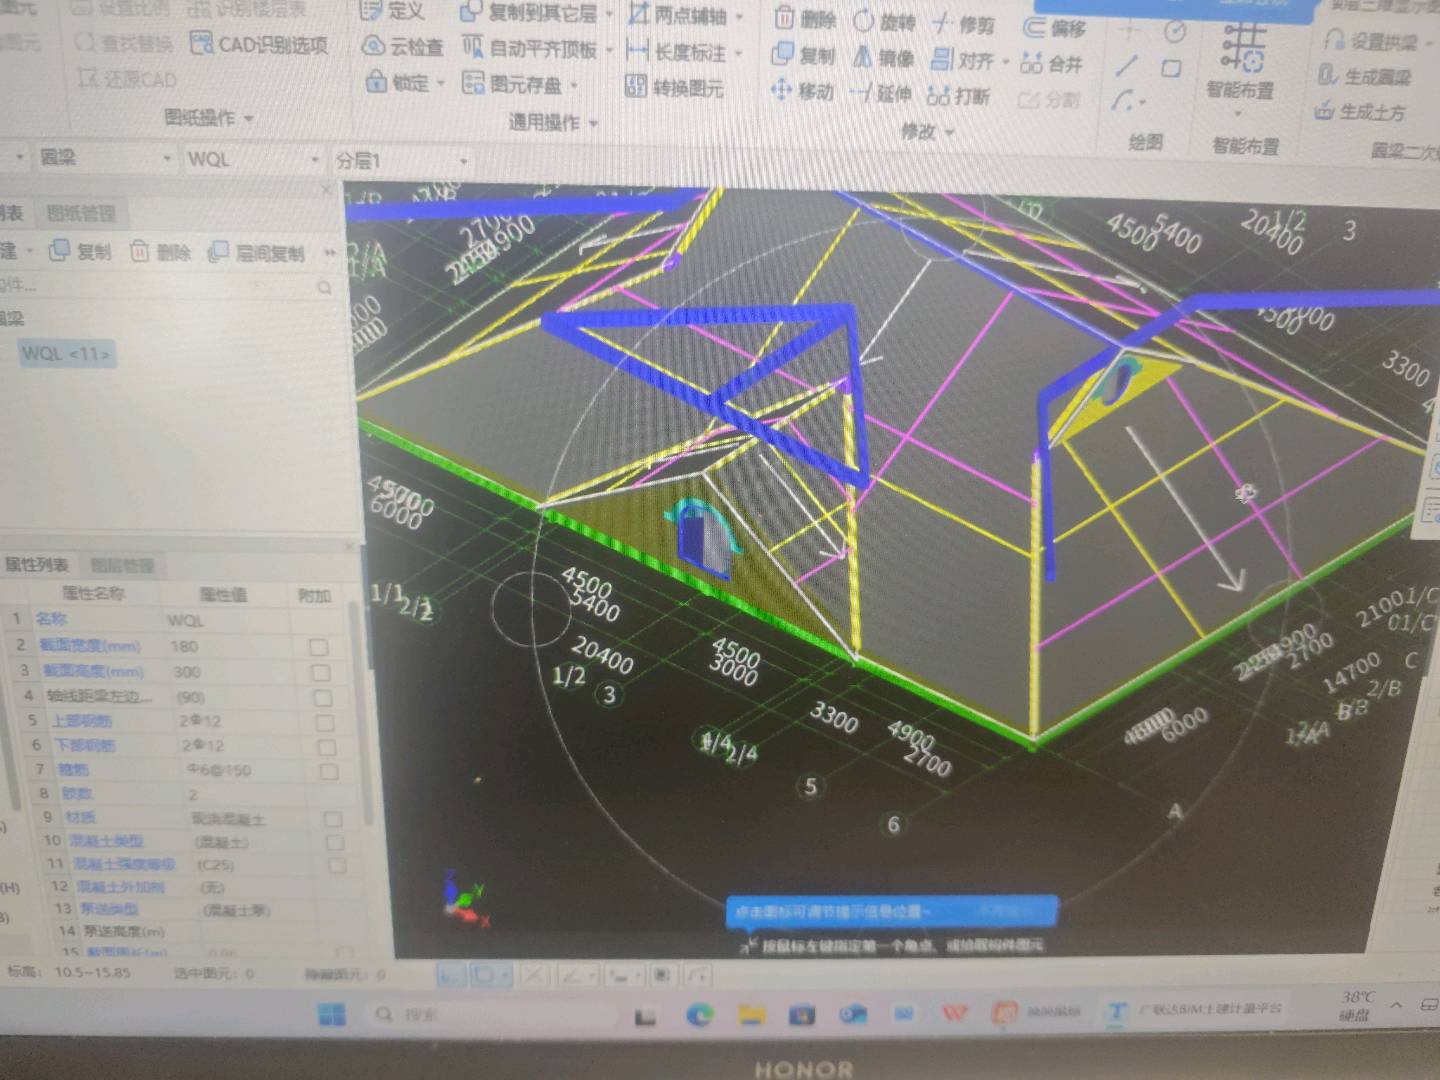1440x1080 pixels.
Task: Check 附加 box for 混凝土类型 row
Action: [x=335, y=843]
